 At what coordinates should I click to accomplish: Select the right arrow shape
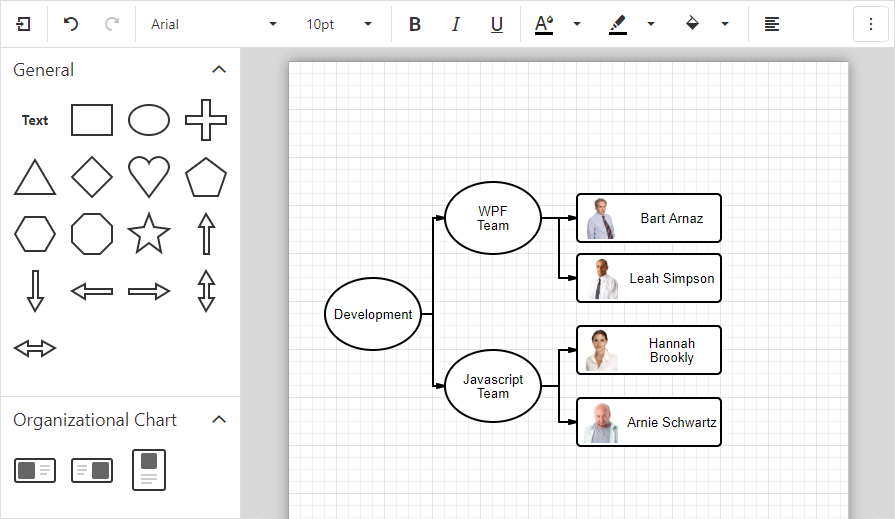(149, 291)
